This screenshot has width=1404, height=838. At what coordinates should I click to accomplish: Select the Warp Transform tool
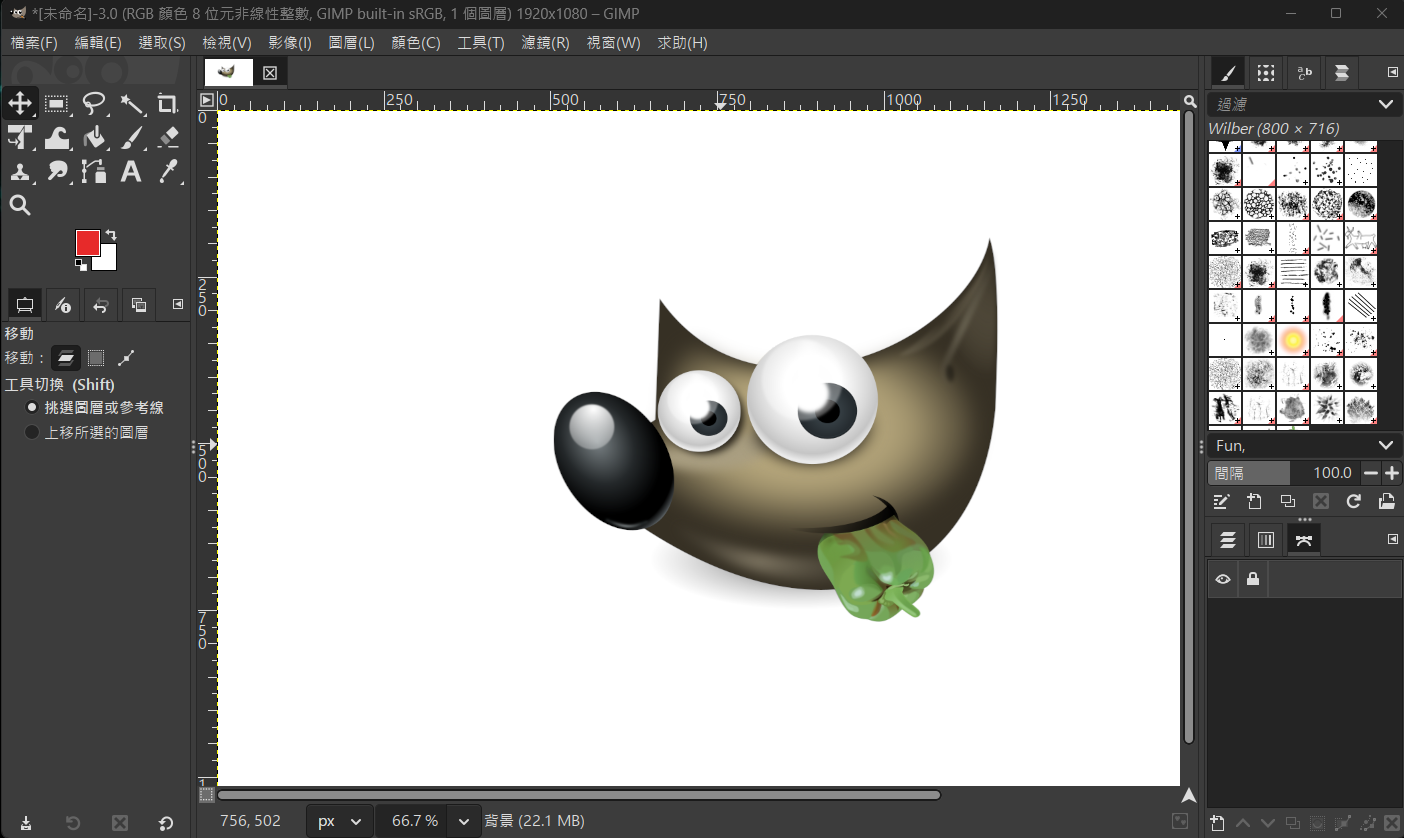(57, 137)
